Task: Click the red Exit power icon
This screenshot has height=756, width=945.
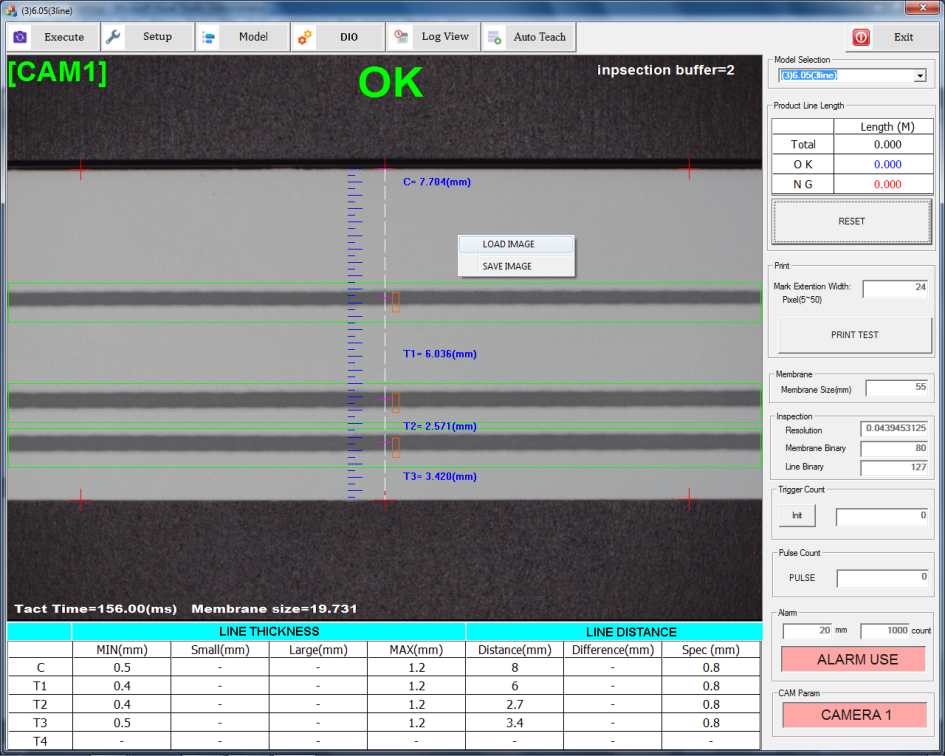Action: [x=861, y=37]
